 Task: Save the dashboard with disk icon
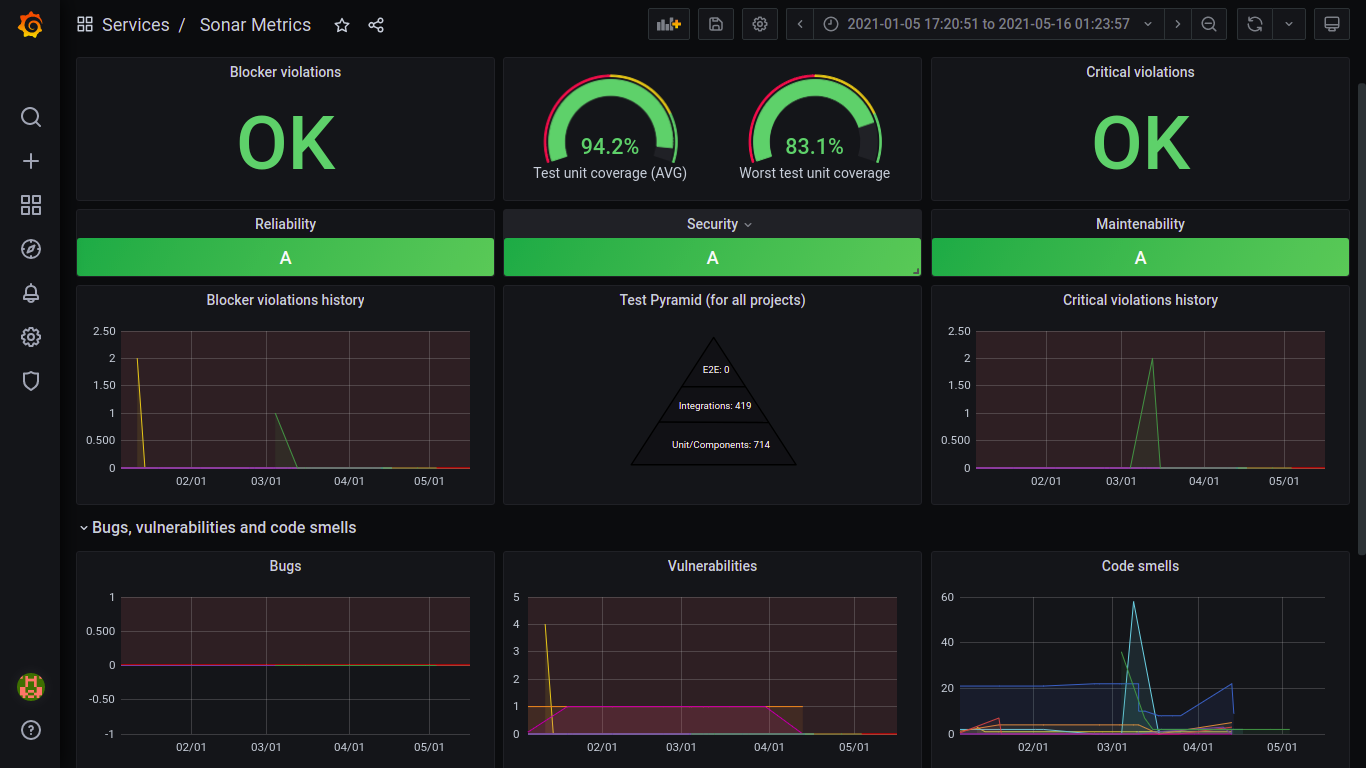coord(716,24)
